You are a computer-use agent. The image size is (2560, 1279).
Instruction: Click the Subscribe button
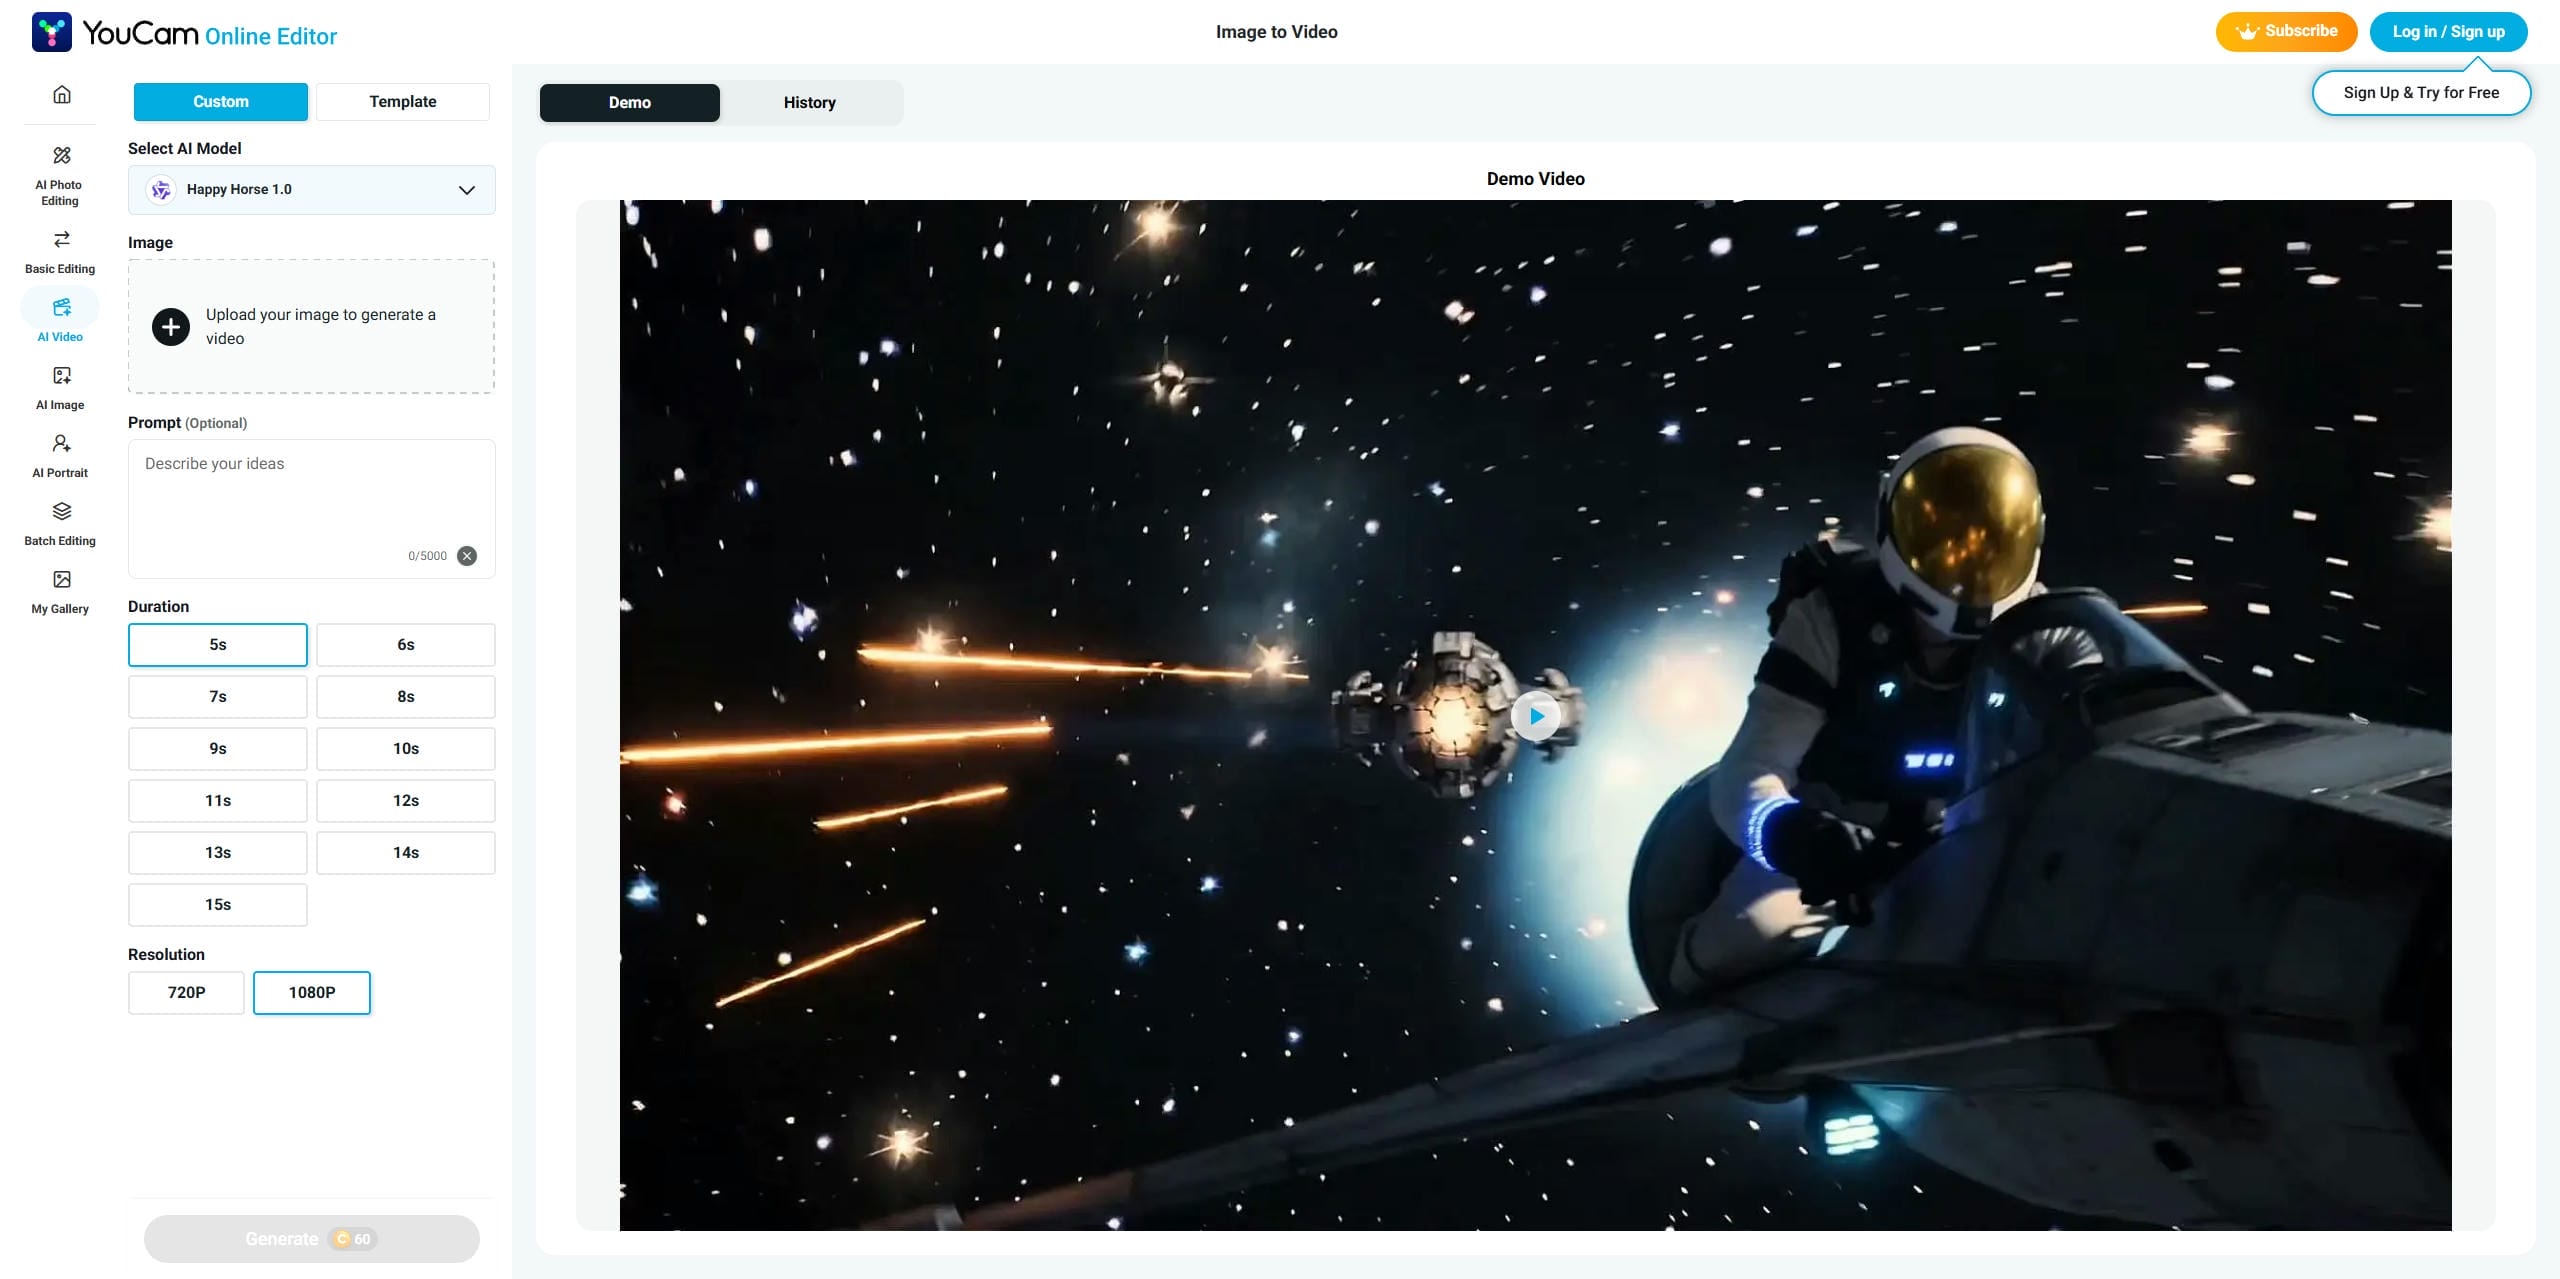(x=2286, y=31)
